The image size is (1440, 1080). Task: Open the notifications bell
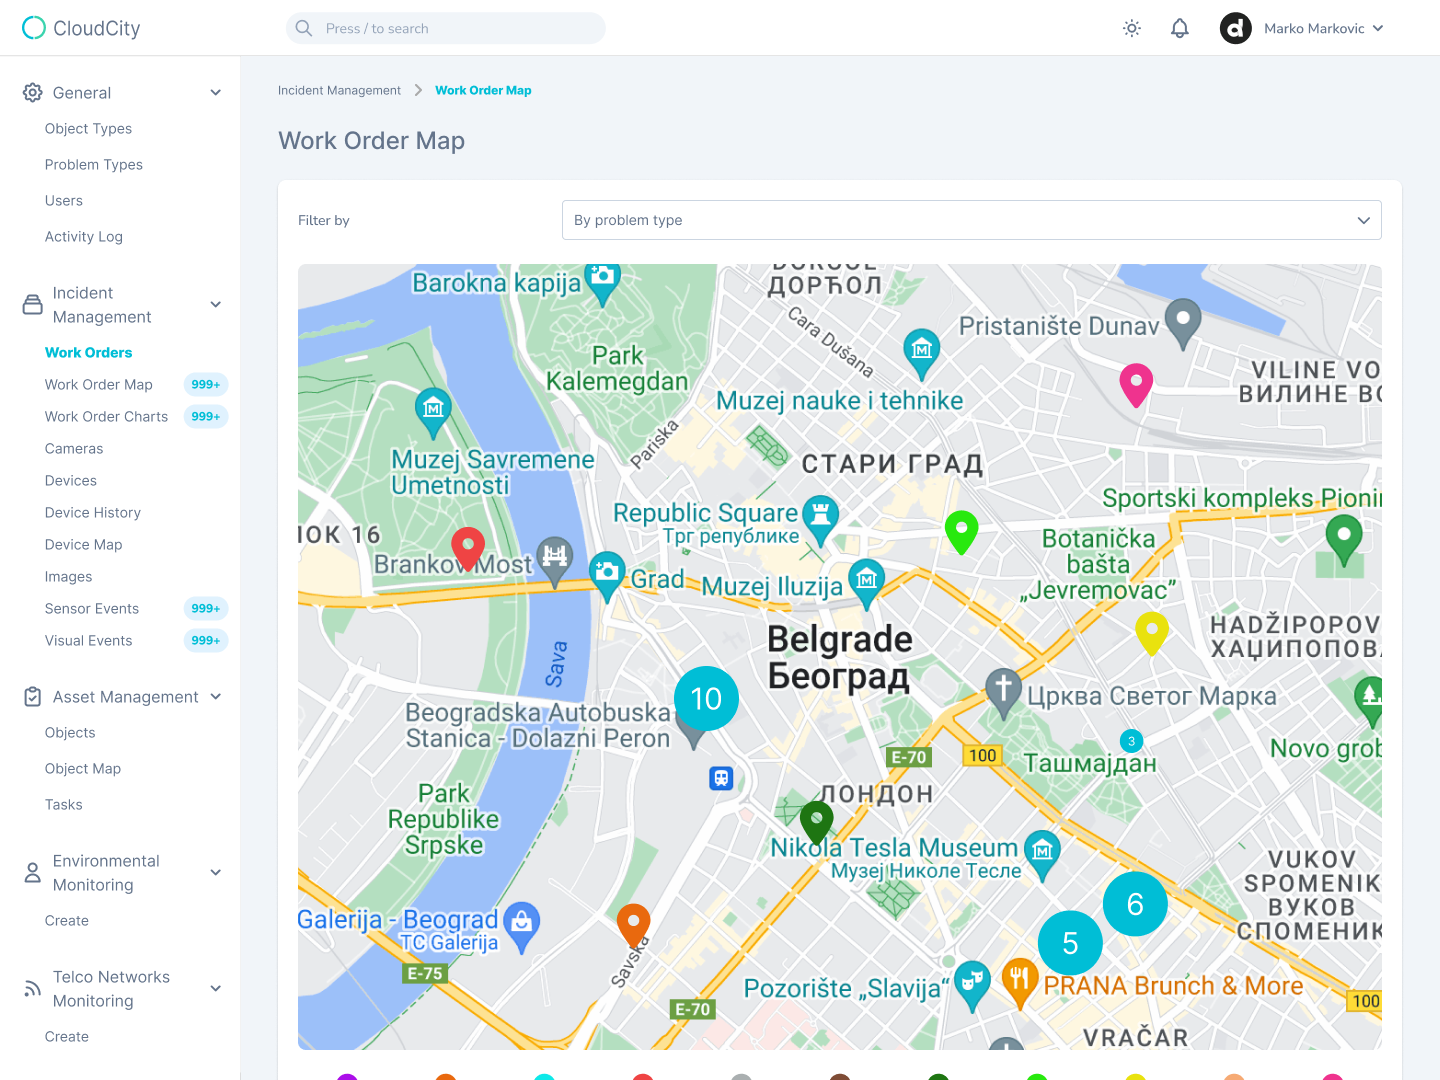coord(1180,28)
